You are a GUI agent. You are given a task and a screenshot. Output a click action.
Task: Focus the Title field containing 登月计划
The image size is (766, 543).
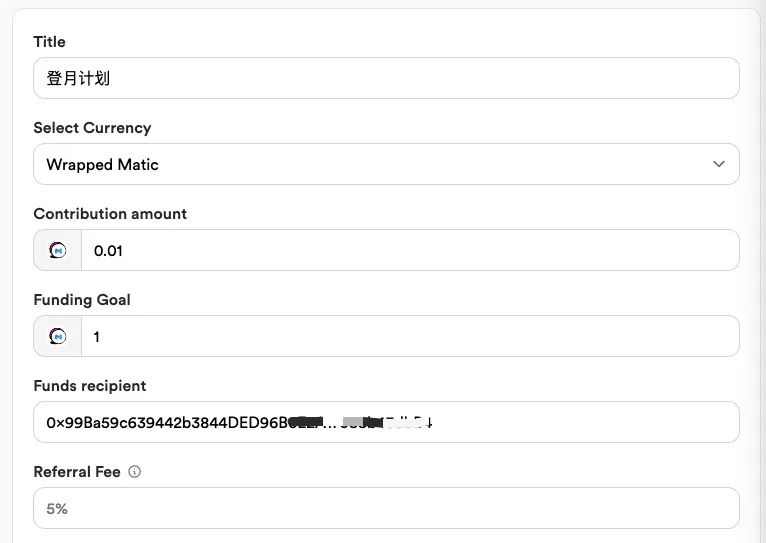(x=386, y=78)
